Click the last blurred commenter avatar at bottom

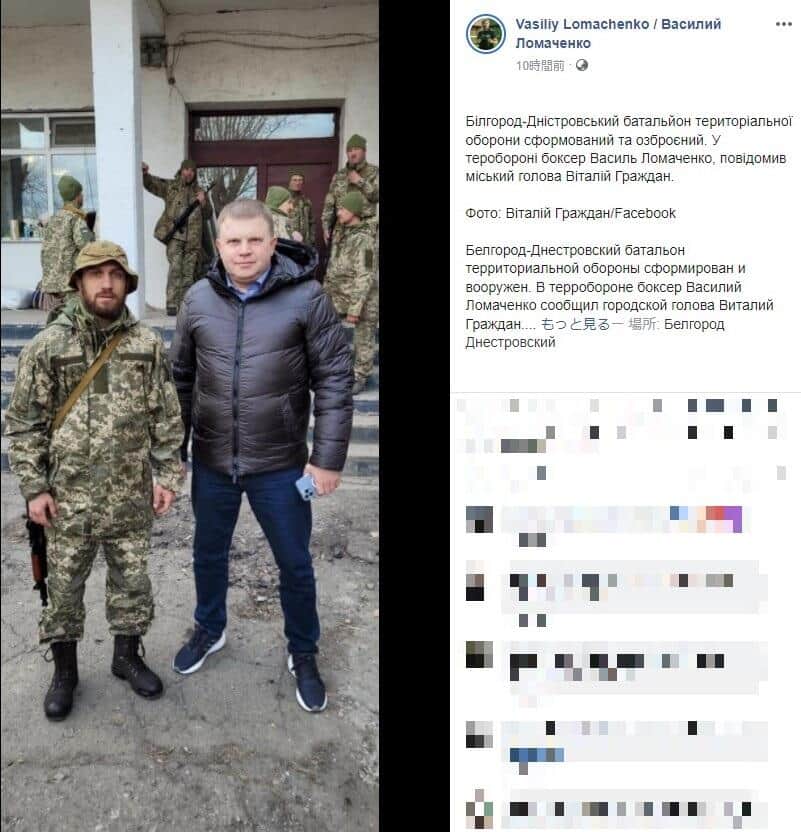point(479,809)
